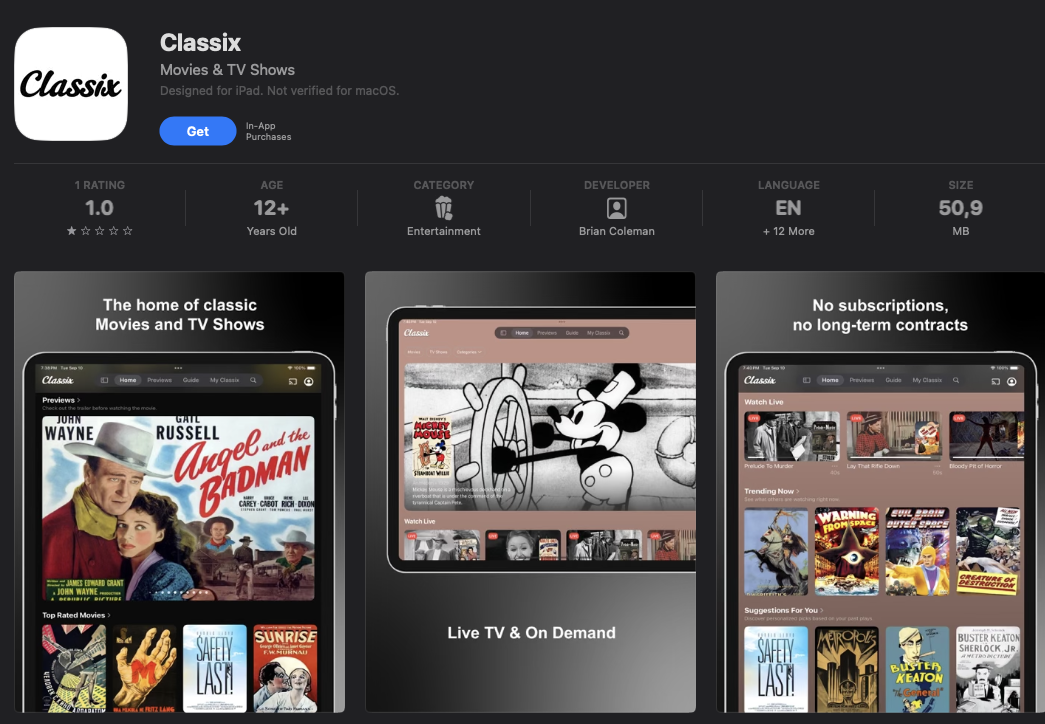Expand Top Rated Movies chevron
Image resolution: width=1045 pixels, height=724 pixels.
click(109, 615)
